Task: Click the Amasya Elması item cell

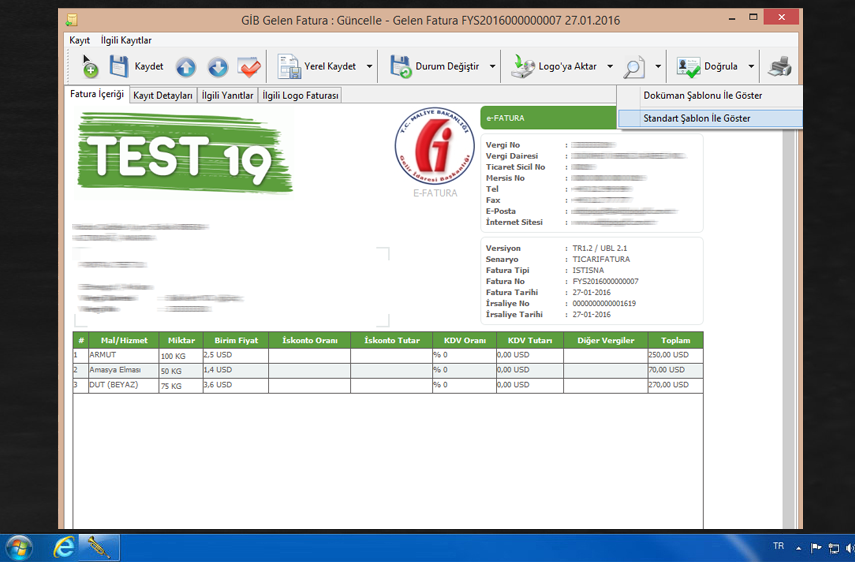Action: (123, 370)
